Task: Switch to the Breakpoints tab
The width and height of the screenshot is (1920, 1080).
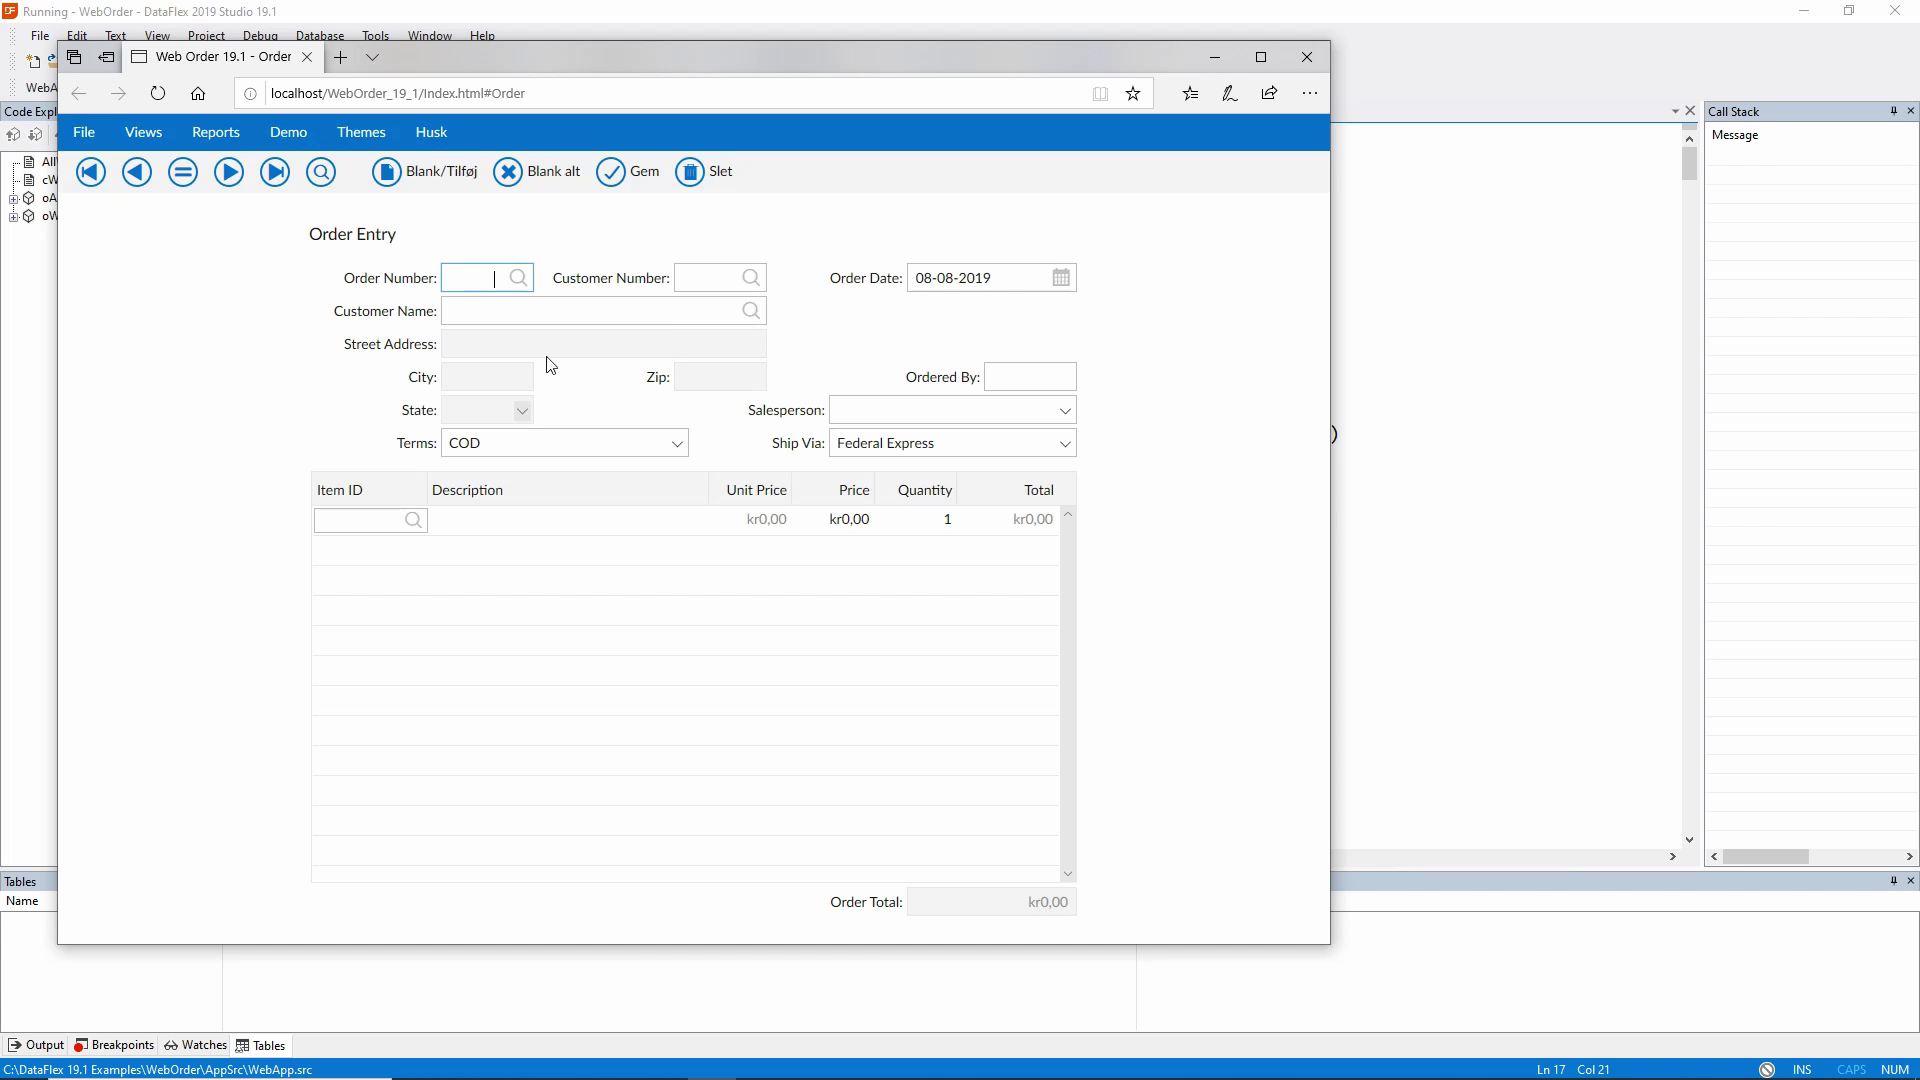Action: point(114,1045)
